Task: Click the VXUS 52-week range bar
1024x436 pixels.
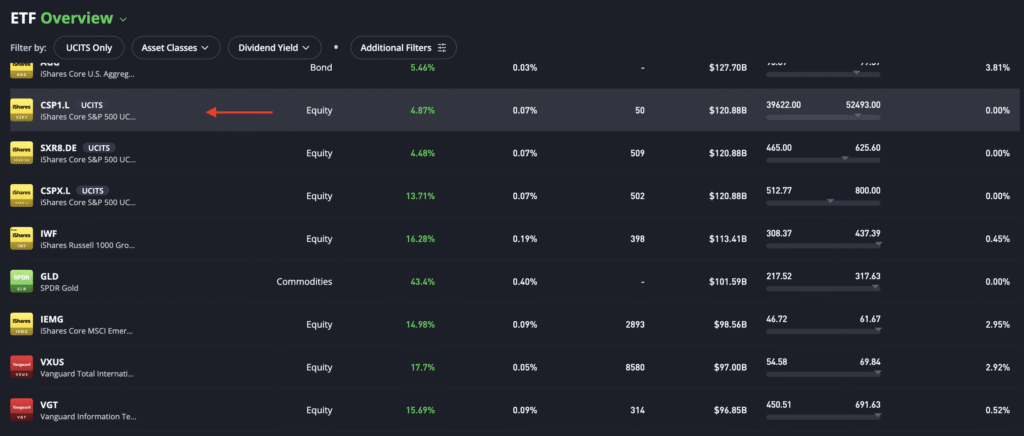Action: coord(823,374)
